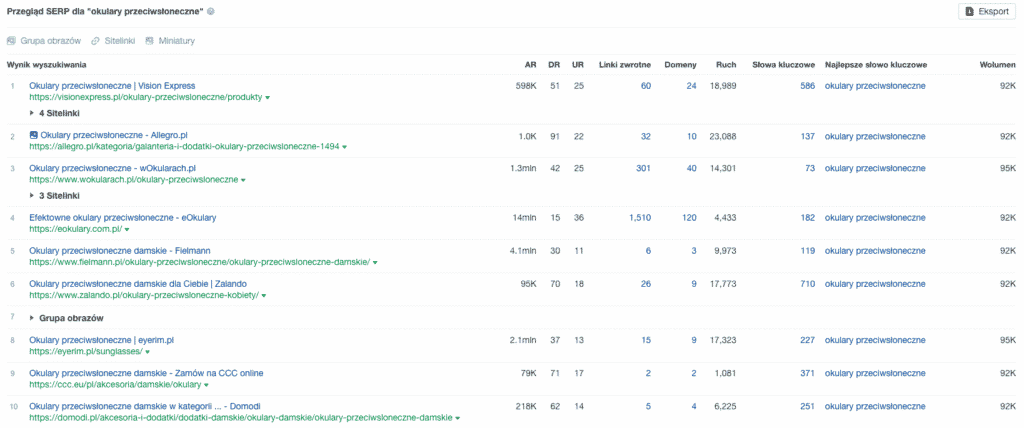Click top keyword link in Allegro.pl row
1024x428 pixels.
point(875,135)
